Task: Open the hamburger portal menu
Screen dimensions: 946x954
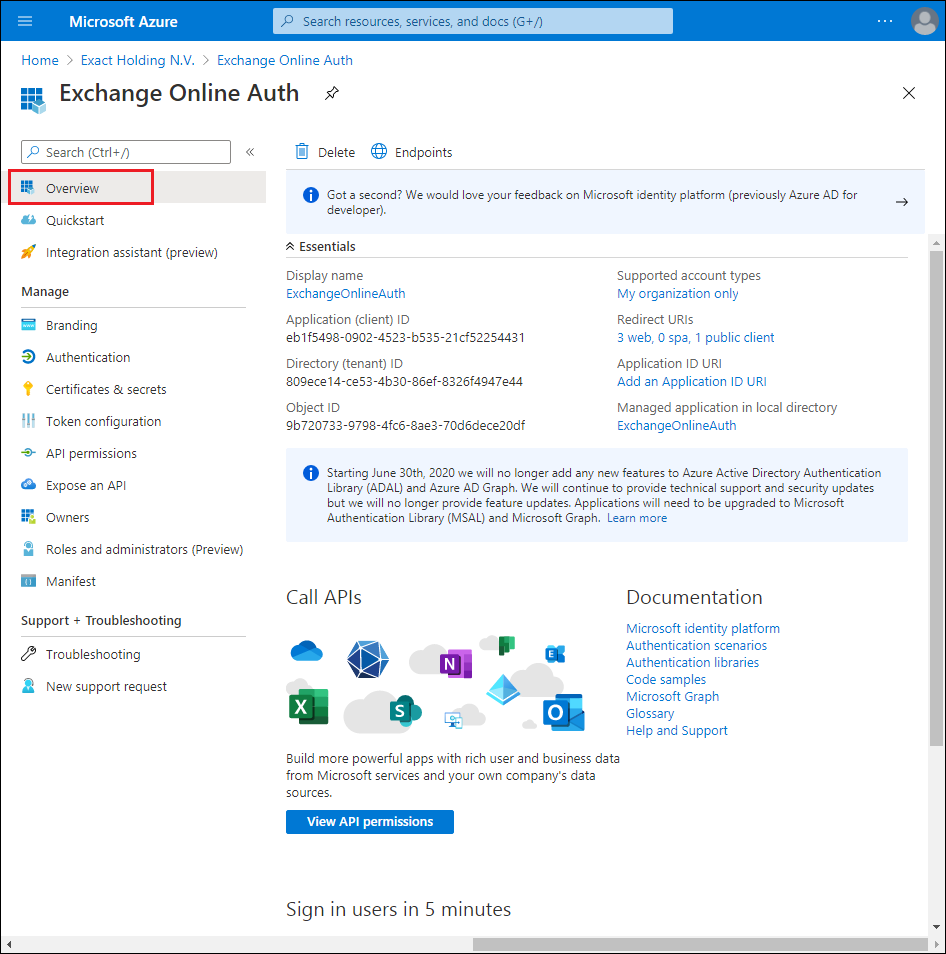Action: [25, 21]
